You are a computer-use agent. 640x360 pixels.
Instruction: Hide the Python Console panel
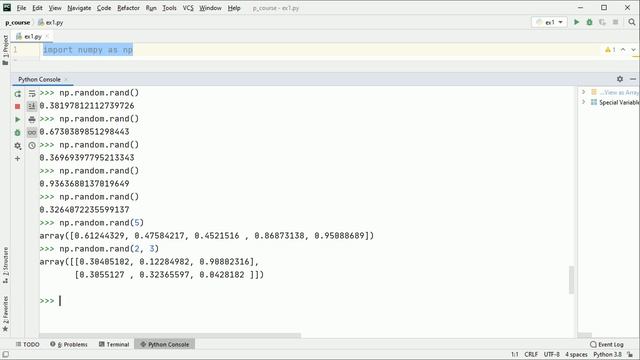coord(633,79)
